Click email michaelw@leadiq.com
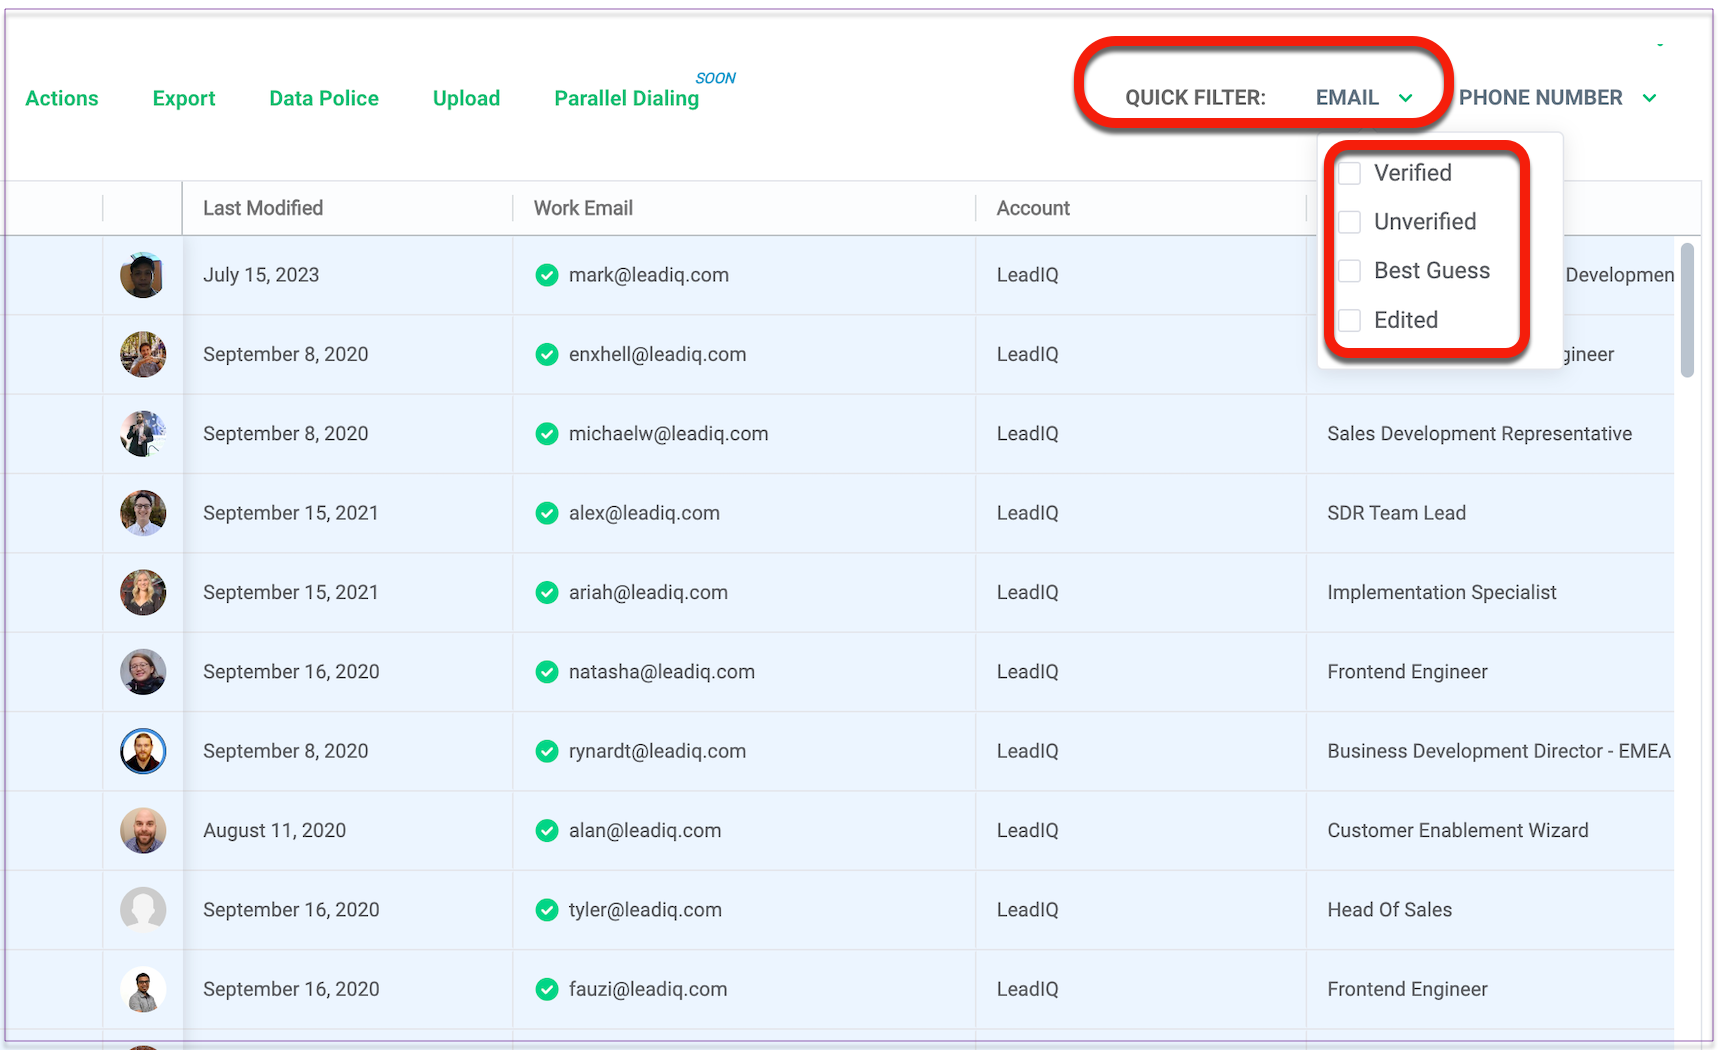This screenshot has height=1050, width=1718. point(668,434)
